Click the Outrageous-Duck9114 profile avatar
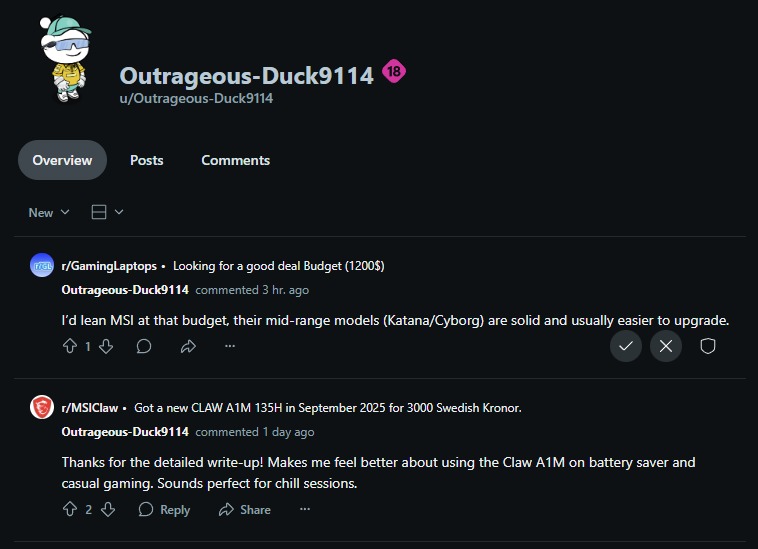 pos(66,59)
